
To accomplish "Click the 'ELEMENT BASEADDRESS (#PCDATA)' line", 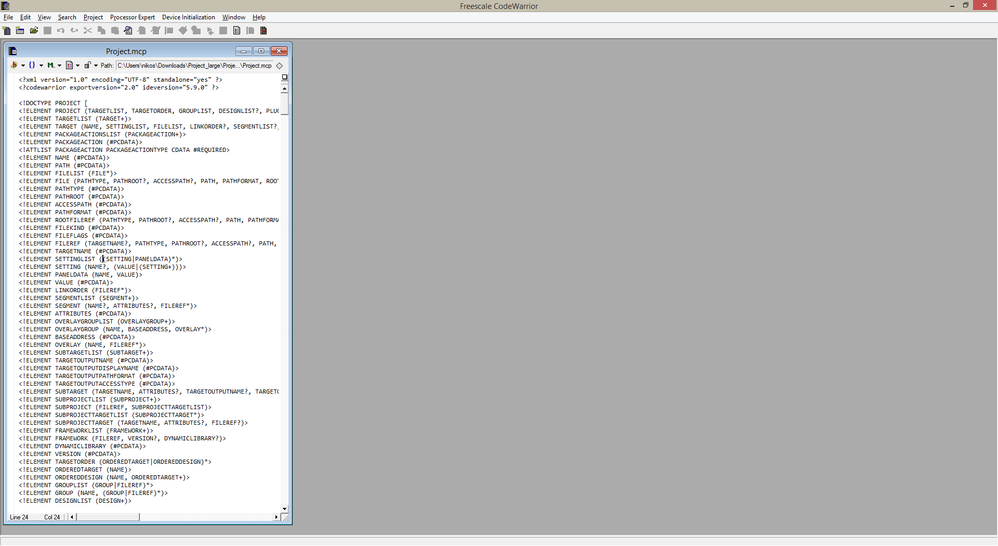I will [x=76, y=337].
